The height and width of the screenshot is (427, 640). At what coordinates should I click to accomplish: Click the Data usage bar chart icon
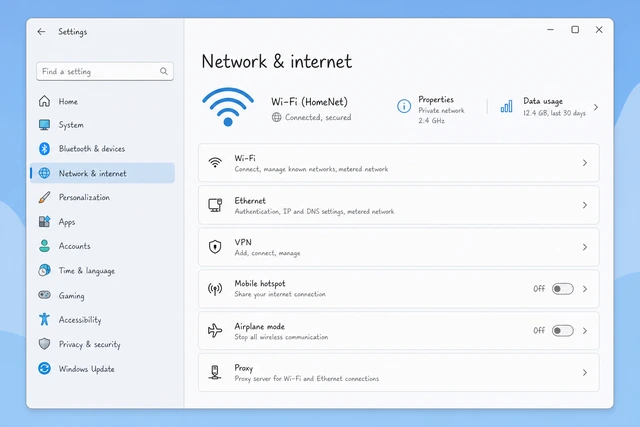point(506,107)
